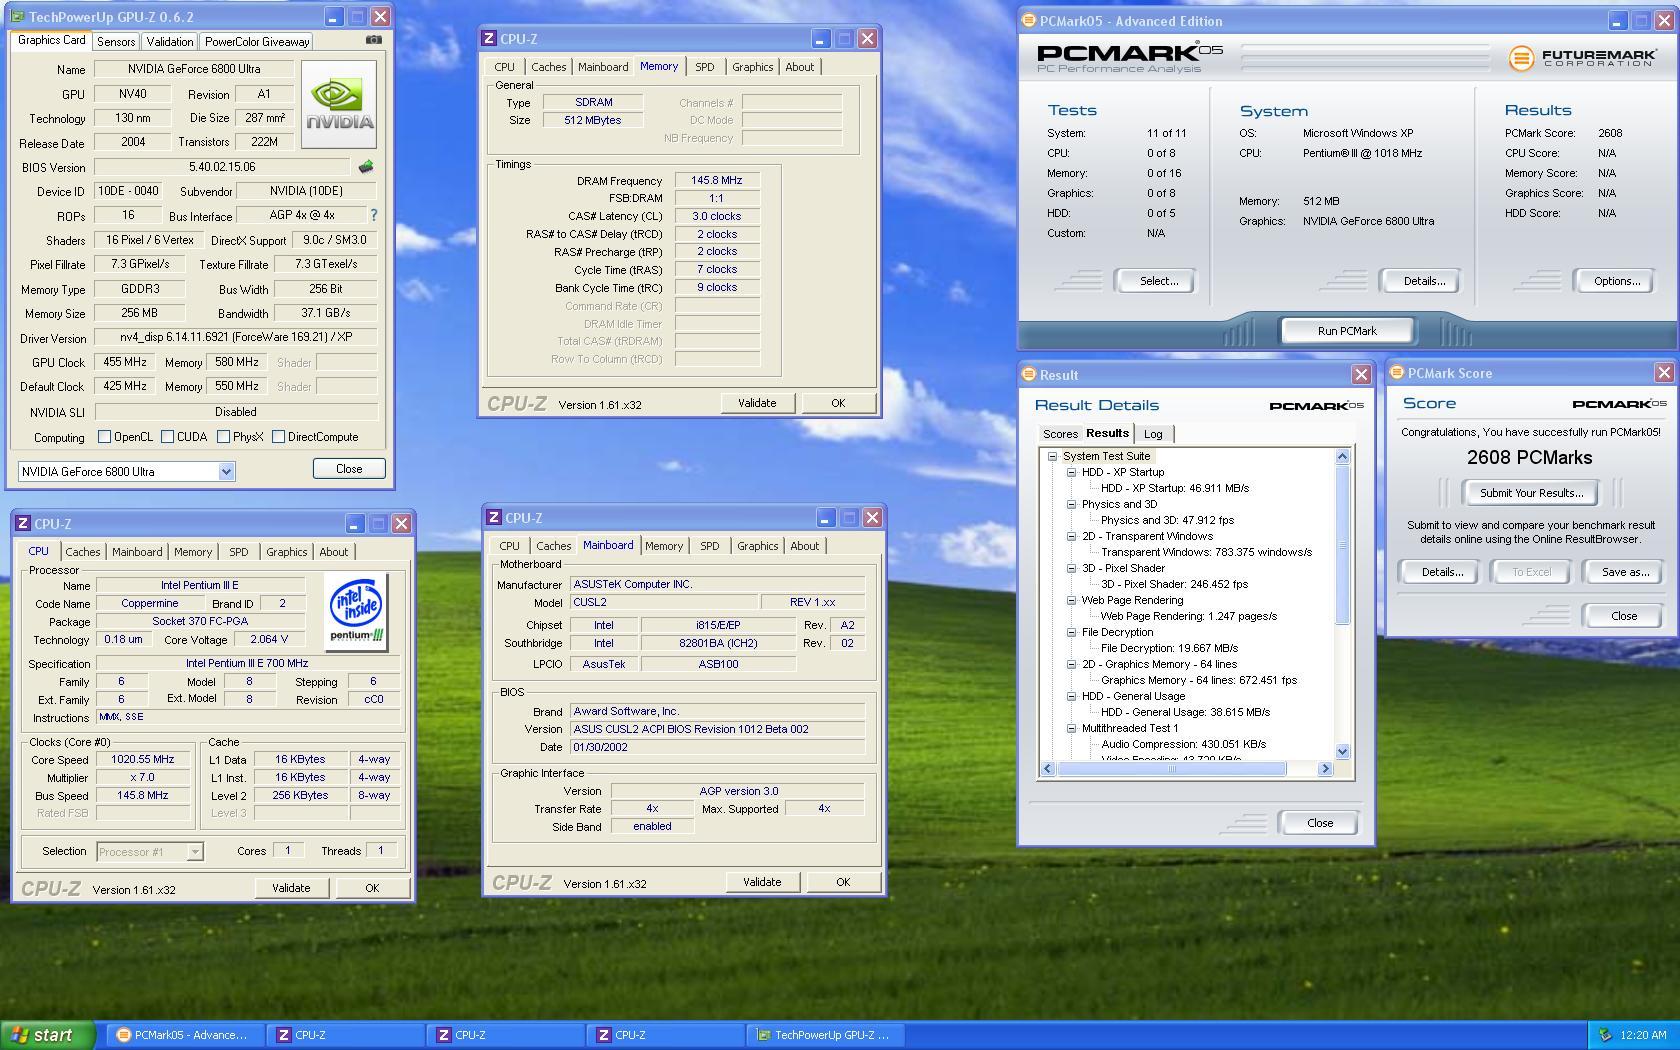This screenshot has width=1680, height=1050.
Task: Open the Sensors tab in GPU-Z
Action: coord(116,42)
